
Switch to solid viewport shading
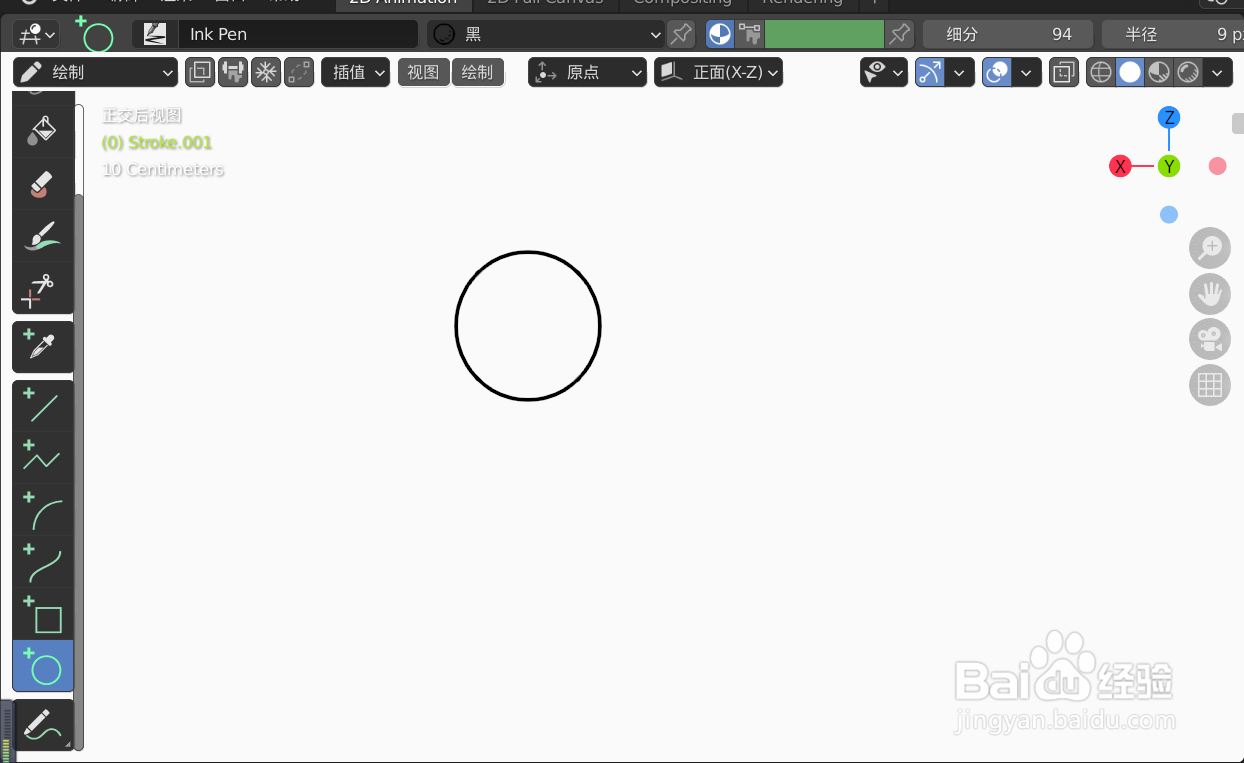click(1130, 72)
